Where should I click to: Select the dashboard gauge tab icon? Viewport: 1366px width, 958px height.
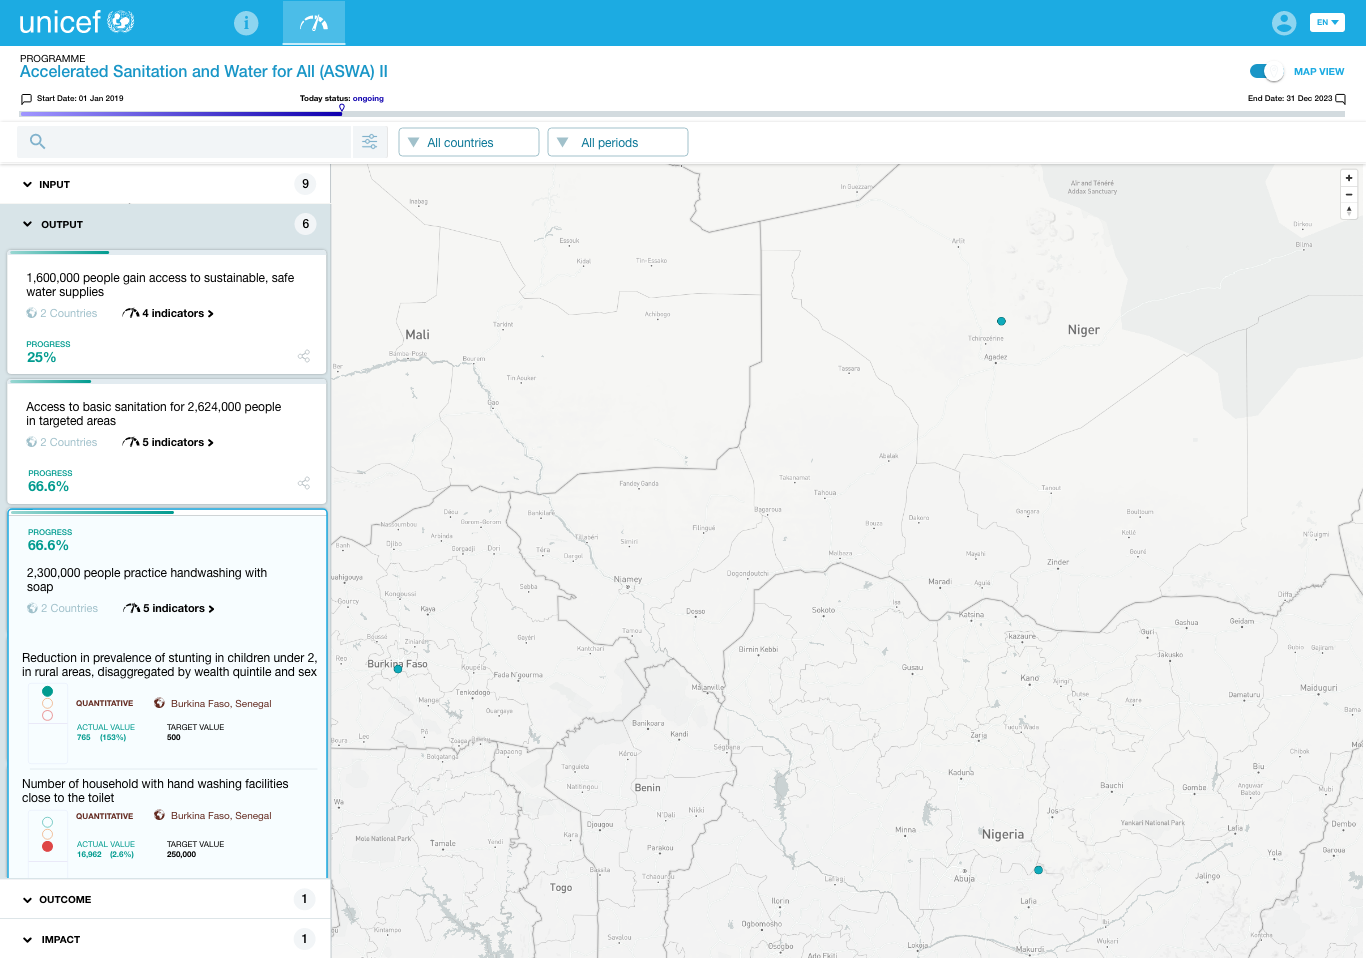[314, 22]
